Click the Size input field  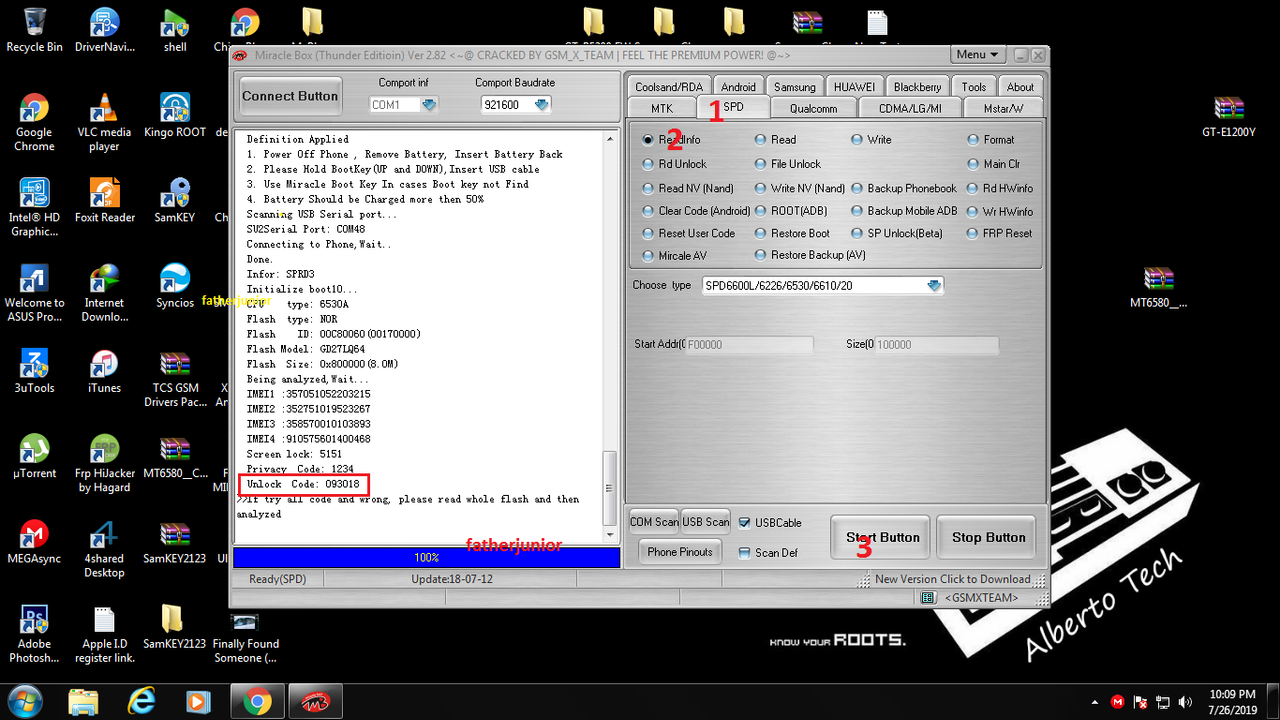(936, 345)
